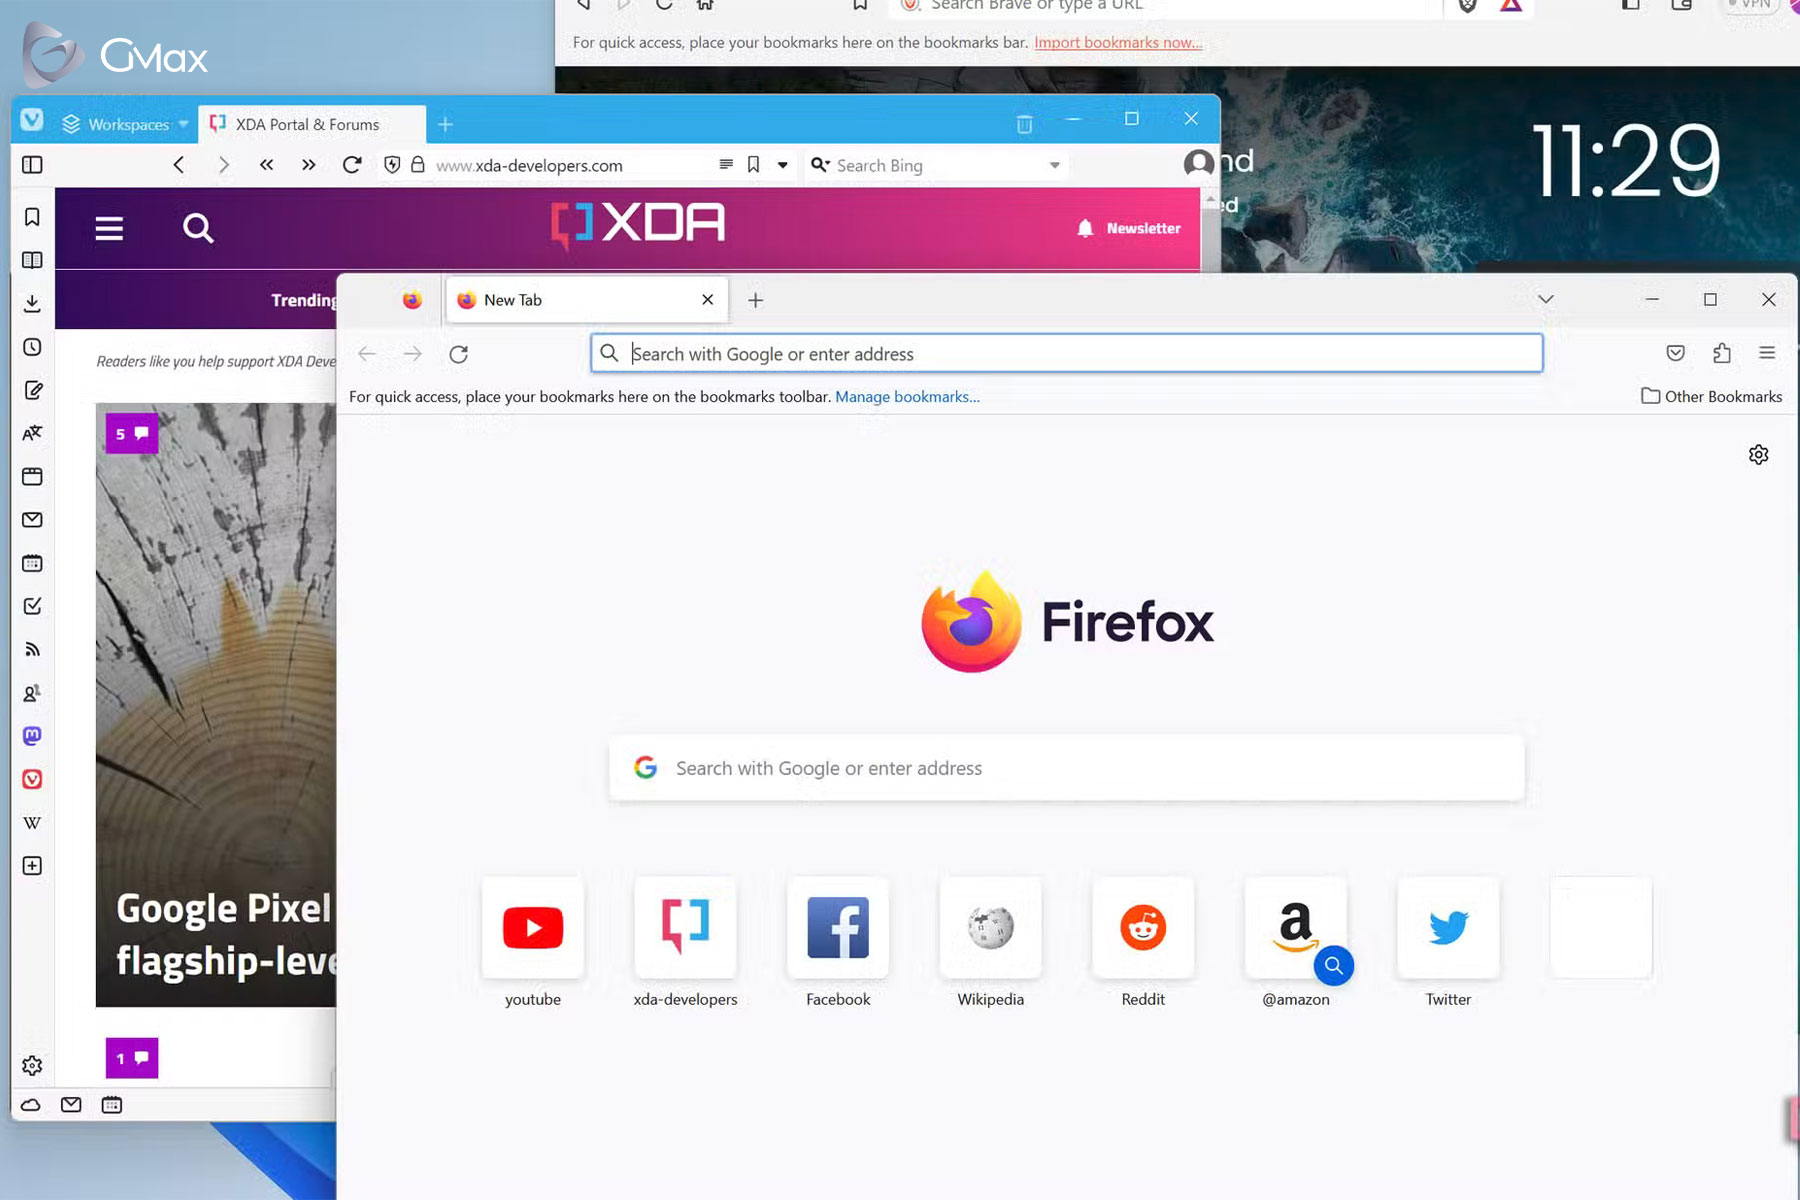Open Contacts panel in Vivaldi sidebar
Screen dimensions: 1800x1200
(32, 692)
